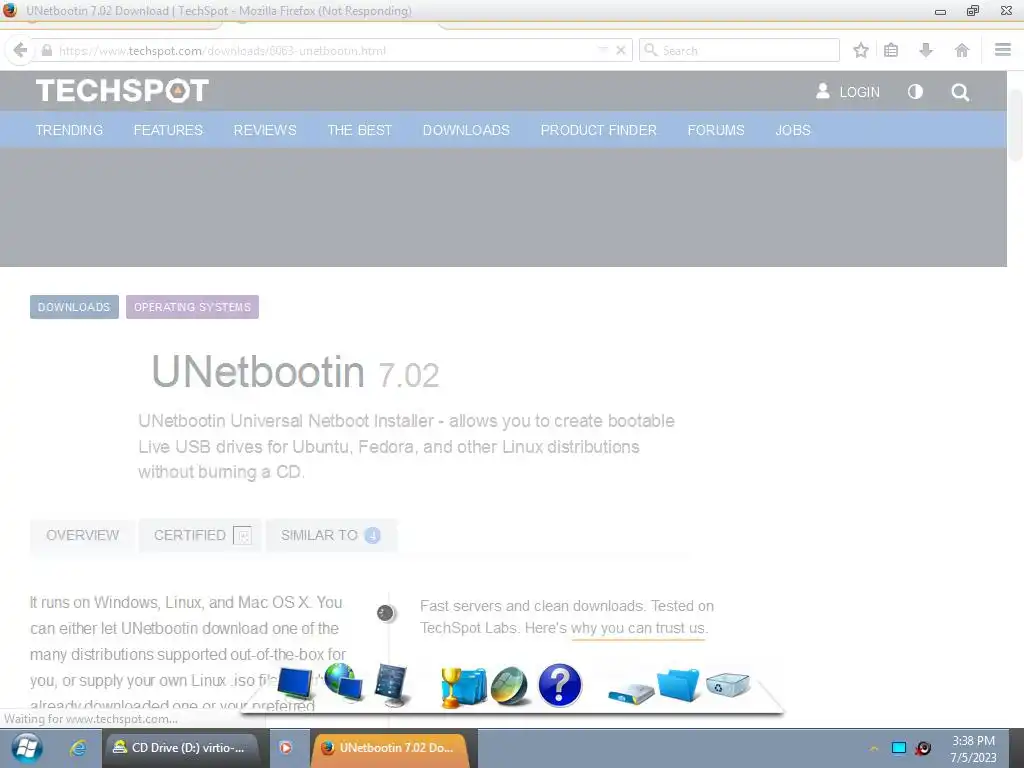The height and width of the screenshot is (768, 1024).
Task: Bookmark this page with the star icon
Action: (861, 50)
